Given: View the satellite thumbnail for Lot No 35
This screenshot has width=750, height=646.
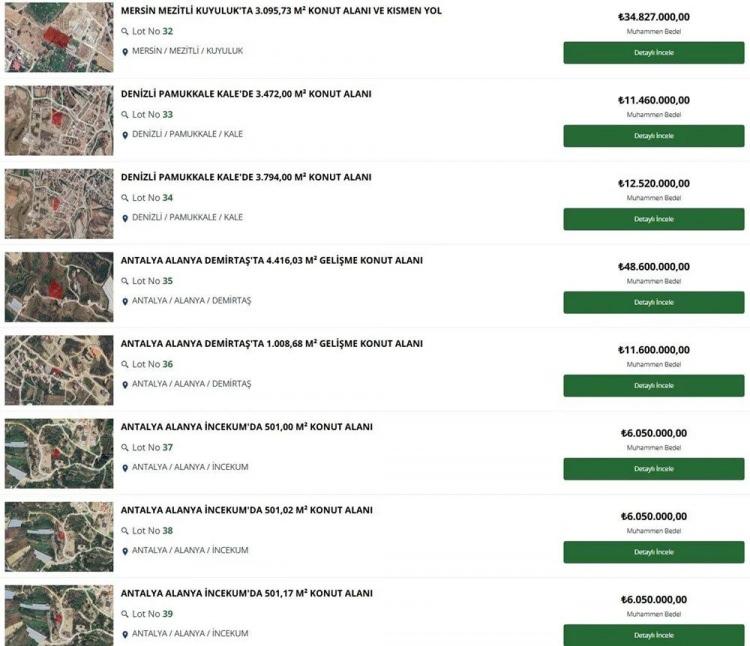Looking at the screenshot, I should pyautogui.click(x=59, y=287).
